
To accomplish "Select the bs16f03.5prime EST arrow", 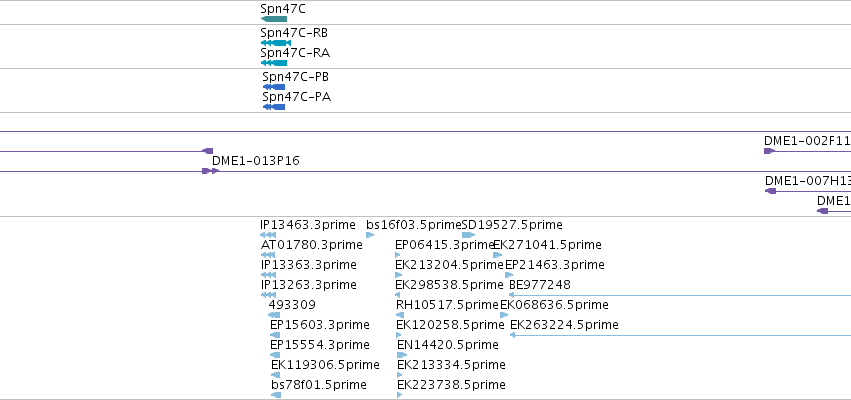I will pos(370,235).
